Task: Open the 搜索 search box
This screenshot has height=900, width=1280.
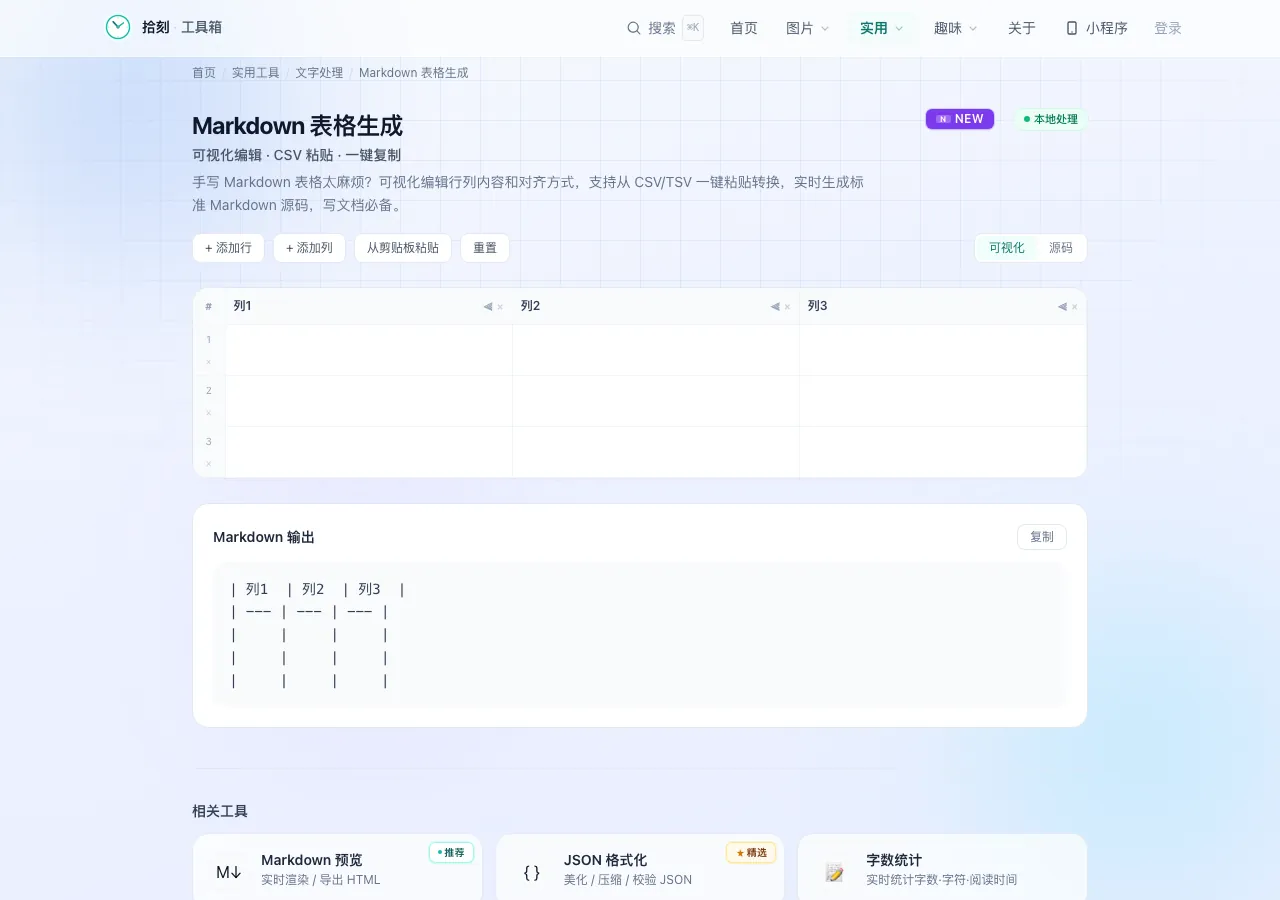Action: (665, 28)
